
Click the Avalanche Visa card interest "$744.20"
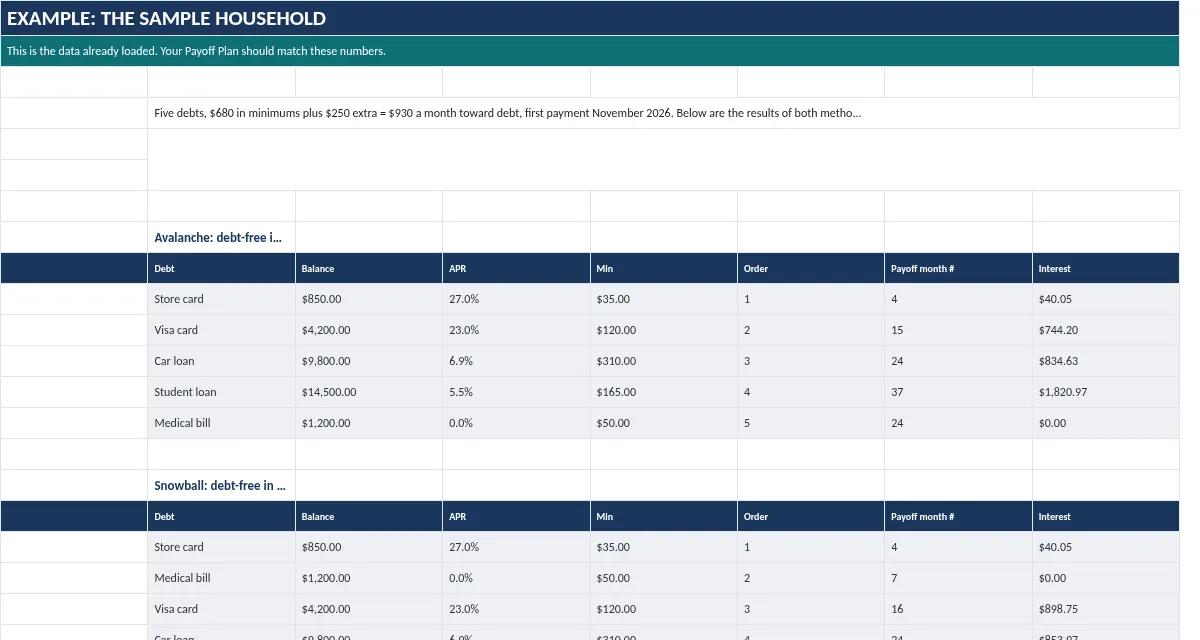[1106, 330]
